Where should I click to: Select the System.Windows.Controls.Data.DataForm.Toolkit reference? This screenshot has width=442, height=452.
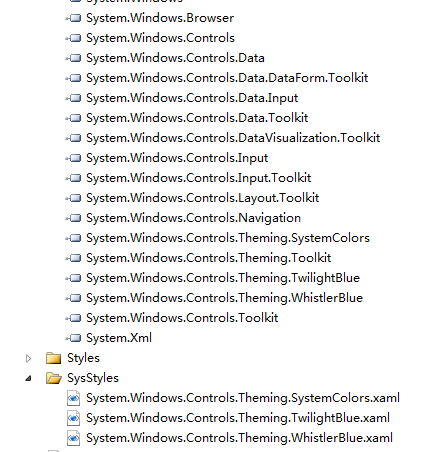(x=227, y=78)
